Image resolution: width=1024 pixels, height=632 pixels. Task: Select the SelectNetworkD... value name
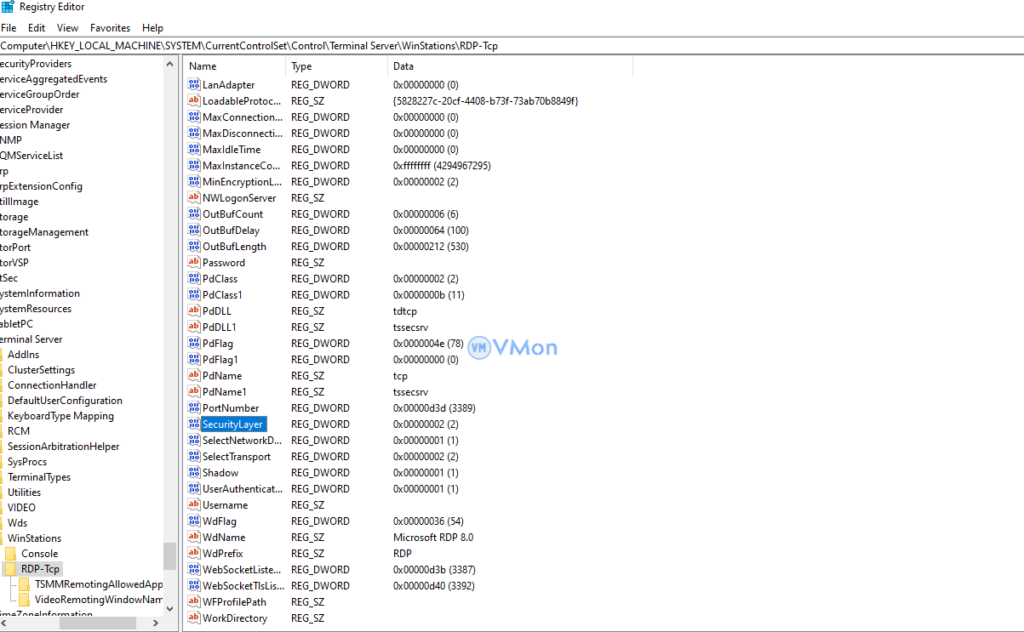pyautogui.click(x=242, y=440)
